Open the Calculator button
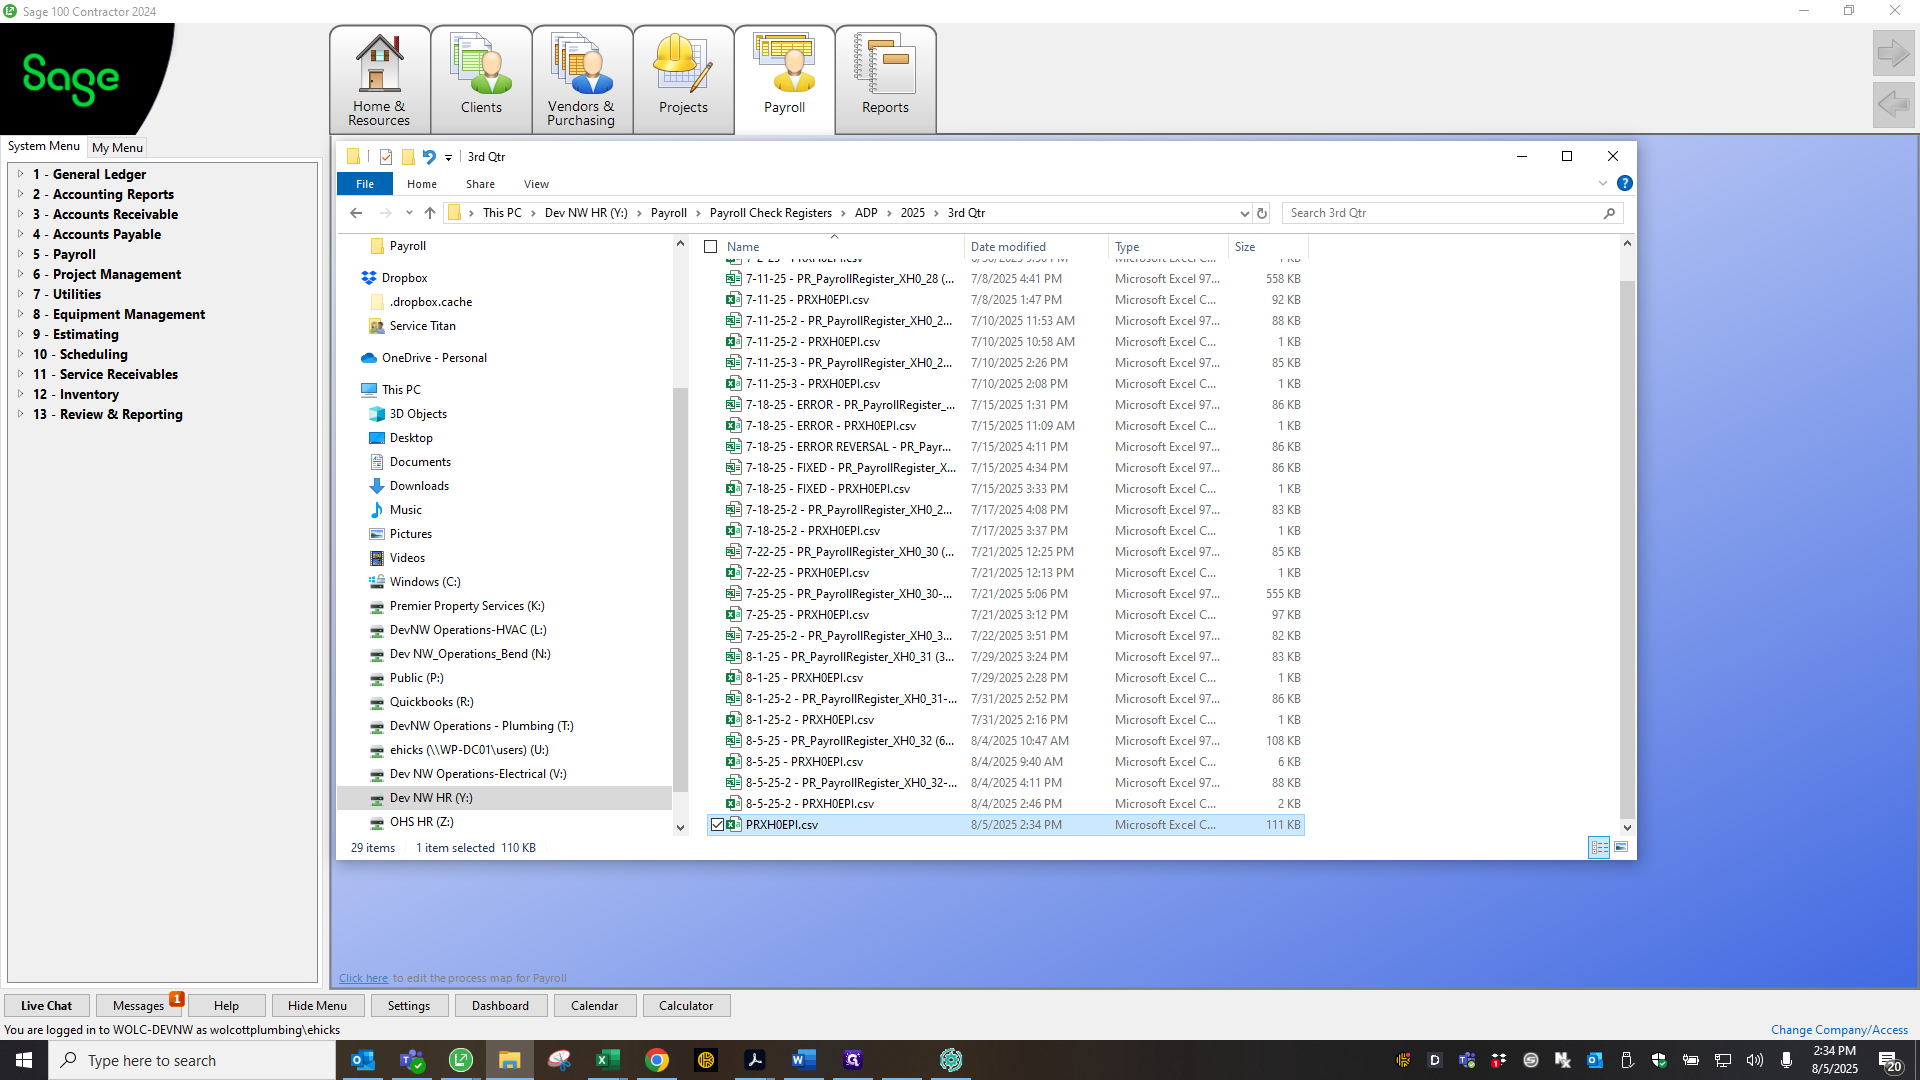Viewport: 1920px width, 1080px height. tap(686, 1006)
